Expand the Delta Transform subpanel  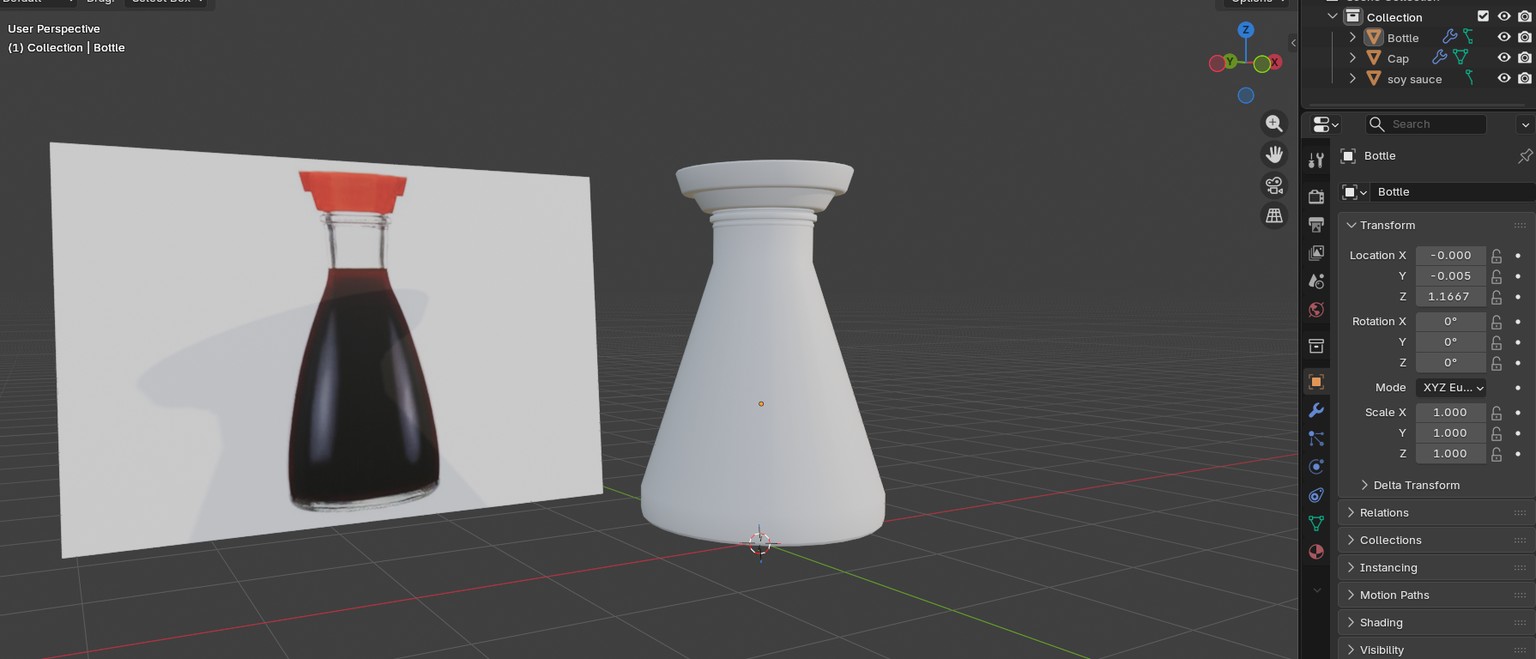coord(1365,485)
